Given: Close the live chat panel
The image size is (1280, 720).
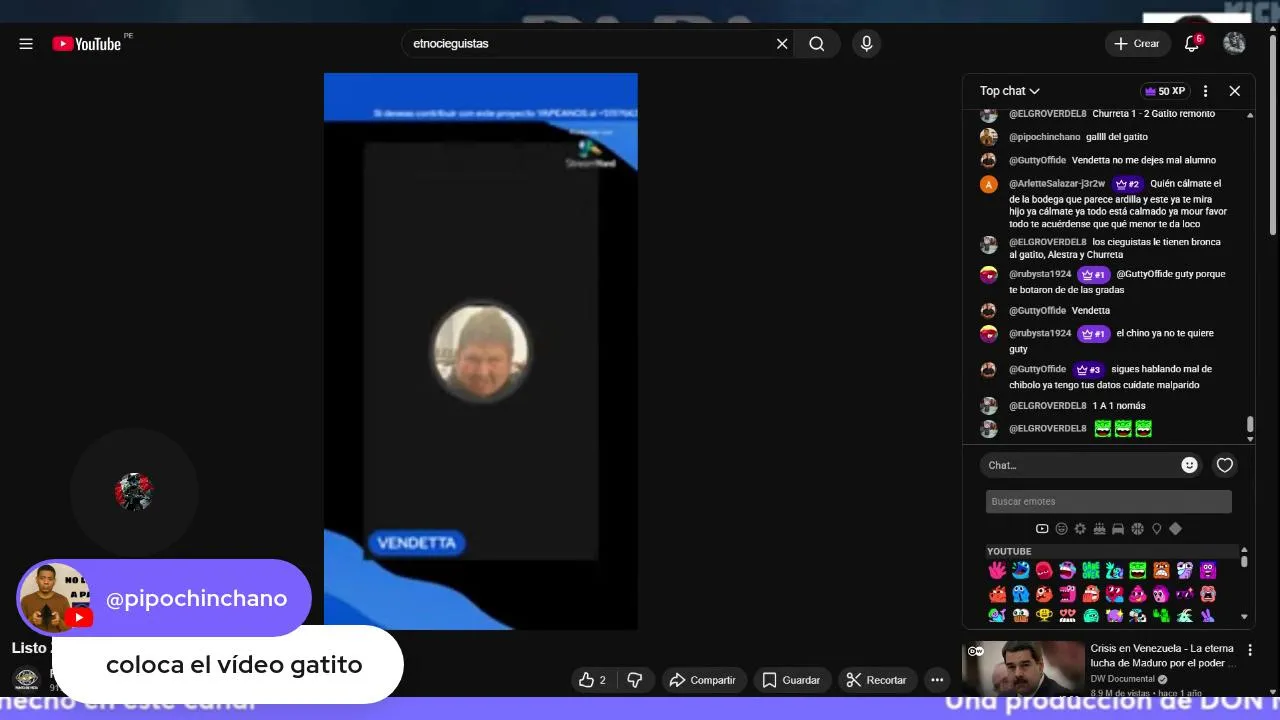Looking at the screenshot, I should (1235, 91).
